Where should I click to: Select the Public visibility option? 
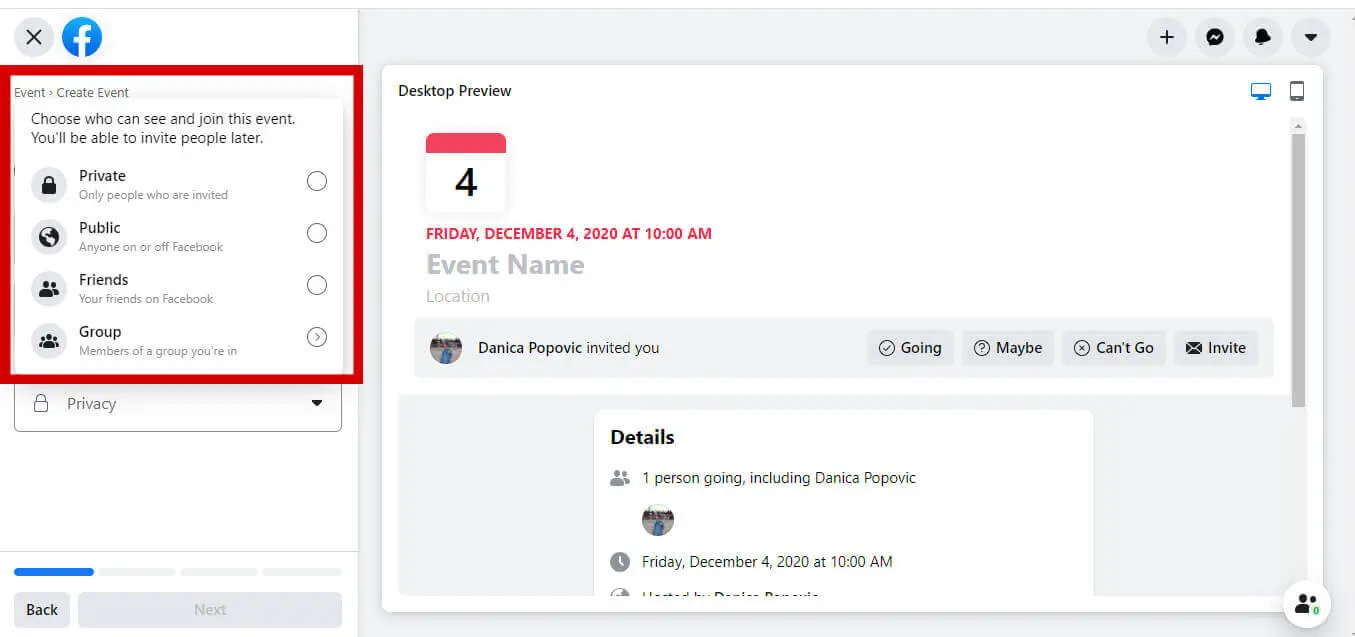[316, 233]
